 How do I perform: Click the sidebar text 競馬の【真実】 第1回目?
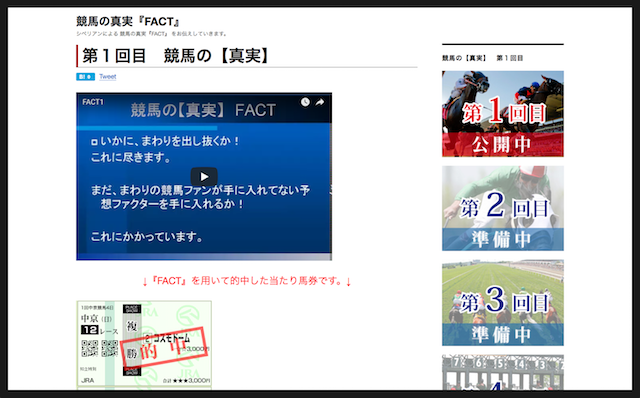coord(482,58)
